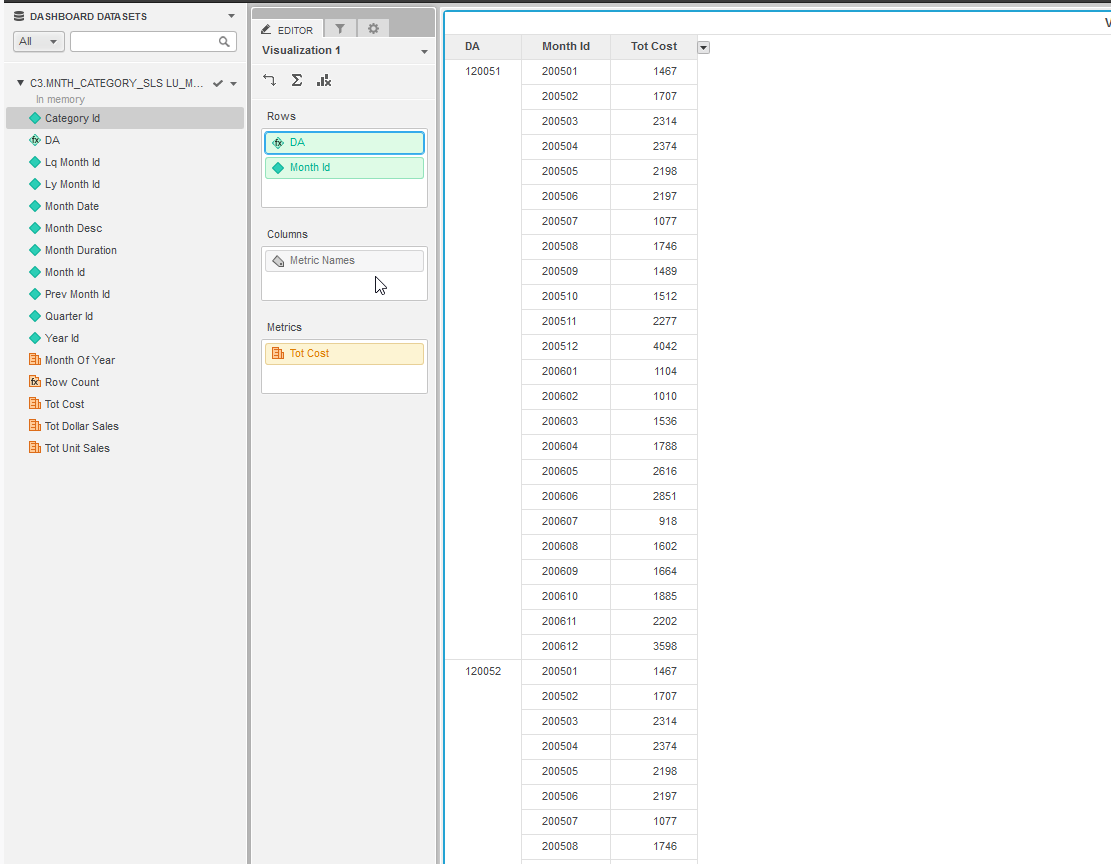Screen dimensions: 1111x864
Task: Click the bar chart icon next to Sigma
Action: tap(323, 80)
